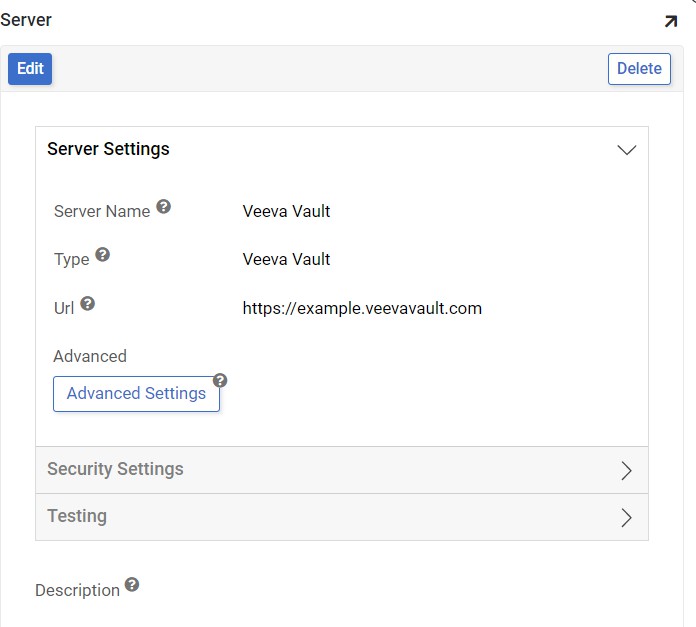Click the Server Settings section title
696x627 pixels.
click(x=108, y=149)
